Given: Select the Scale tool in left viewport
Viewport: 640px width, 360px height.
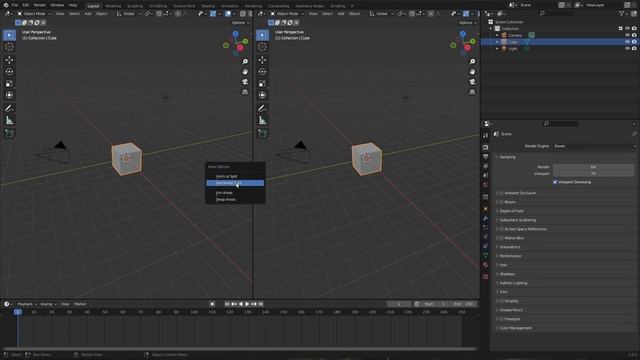Looking at the screenshot, I should 9,84.
